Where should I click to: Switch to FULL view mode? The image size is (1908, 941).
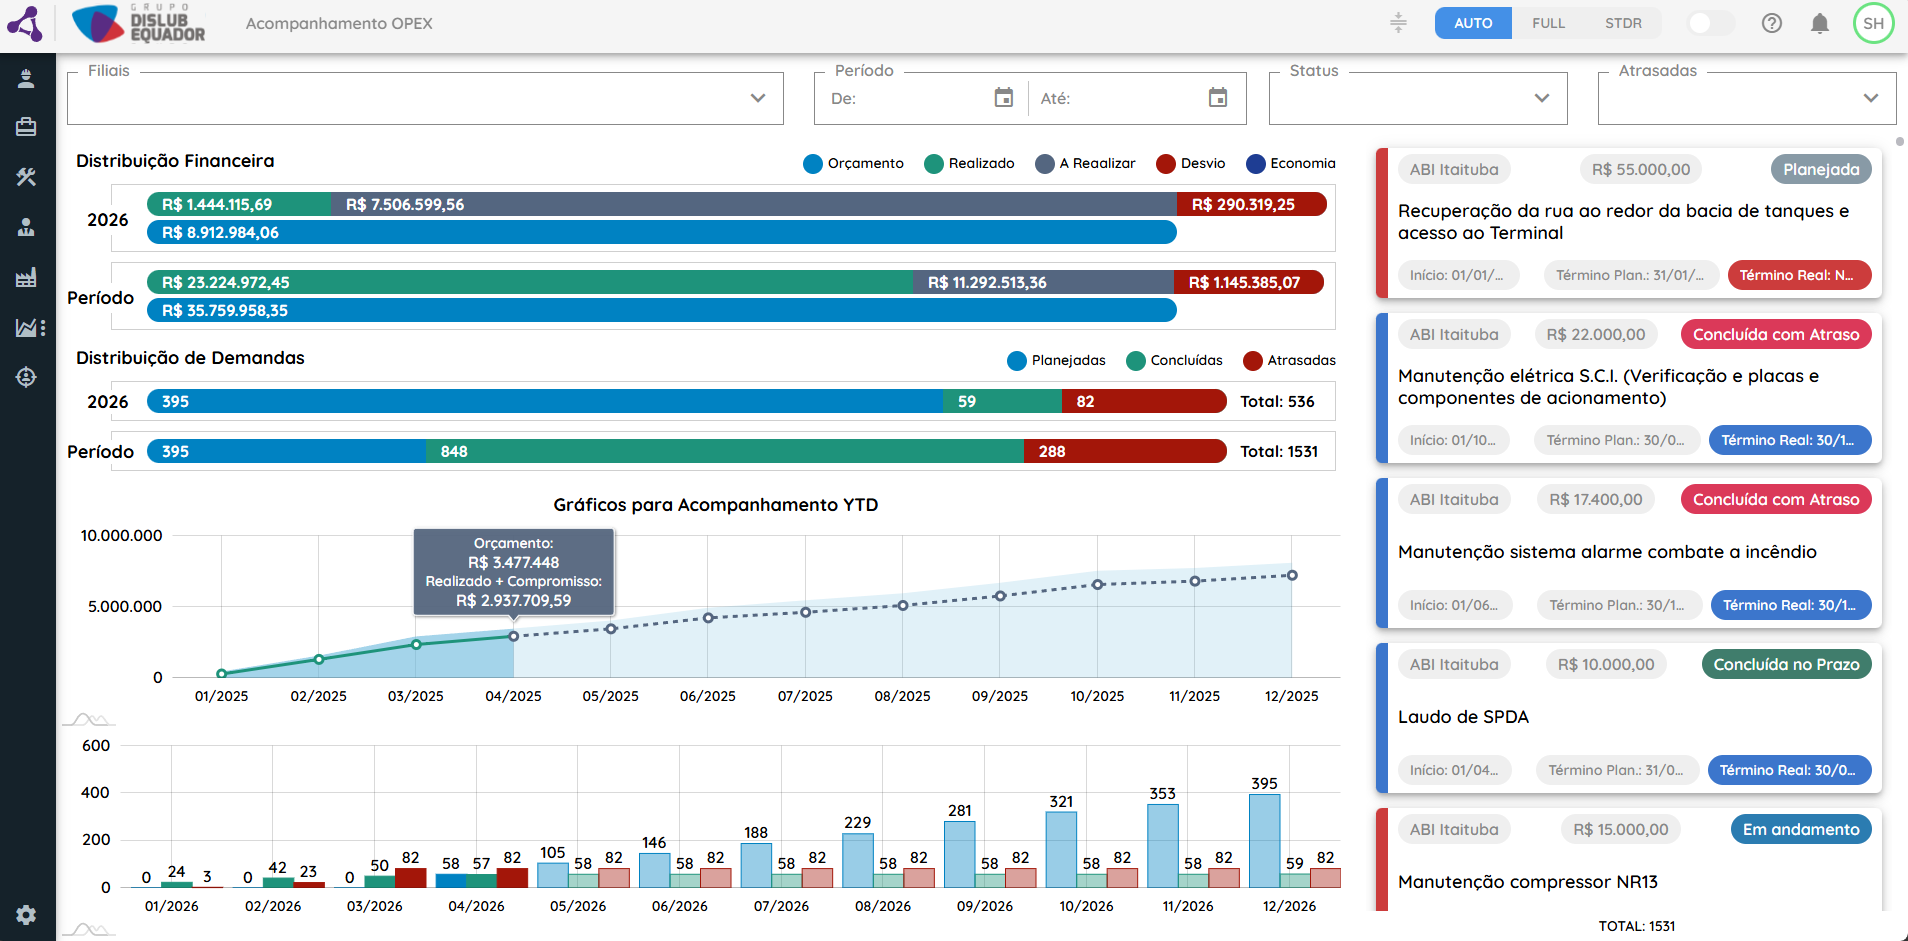pos(1548,23)
